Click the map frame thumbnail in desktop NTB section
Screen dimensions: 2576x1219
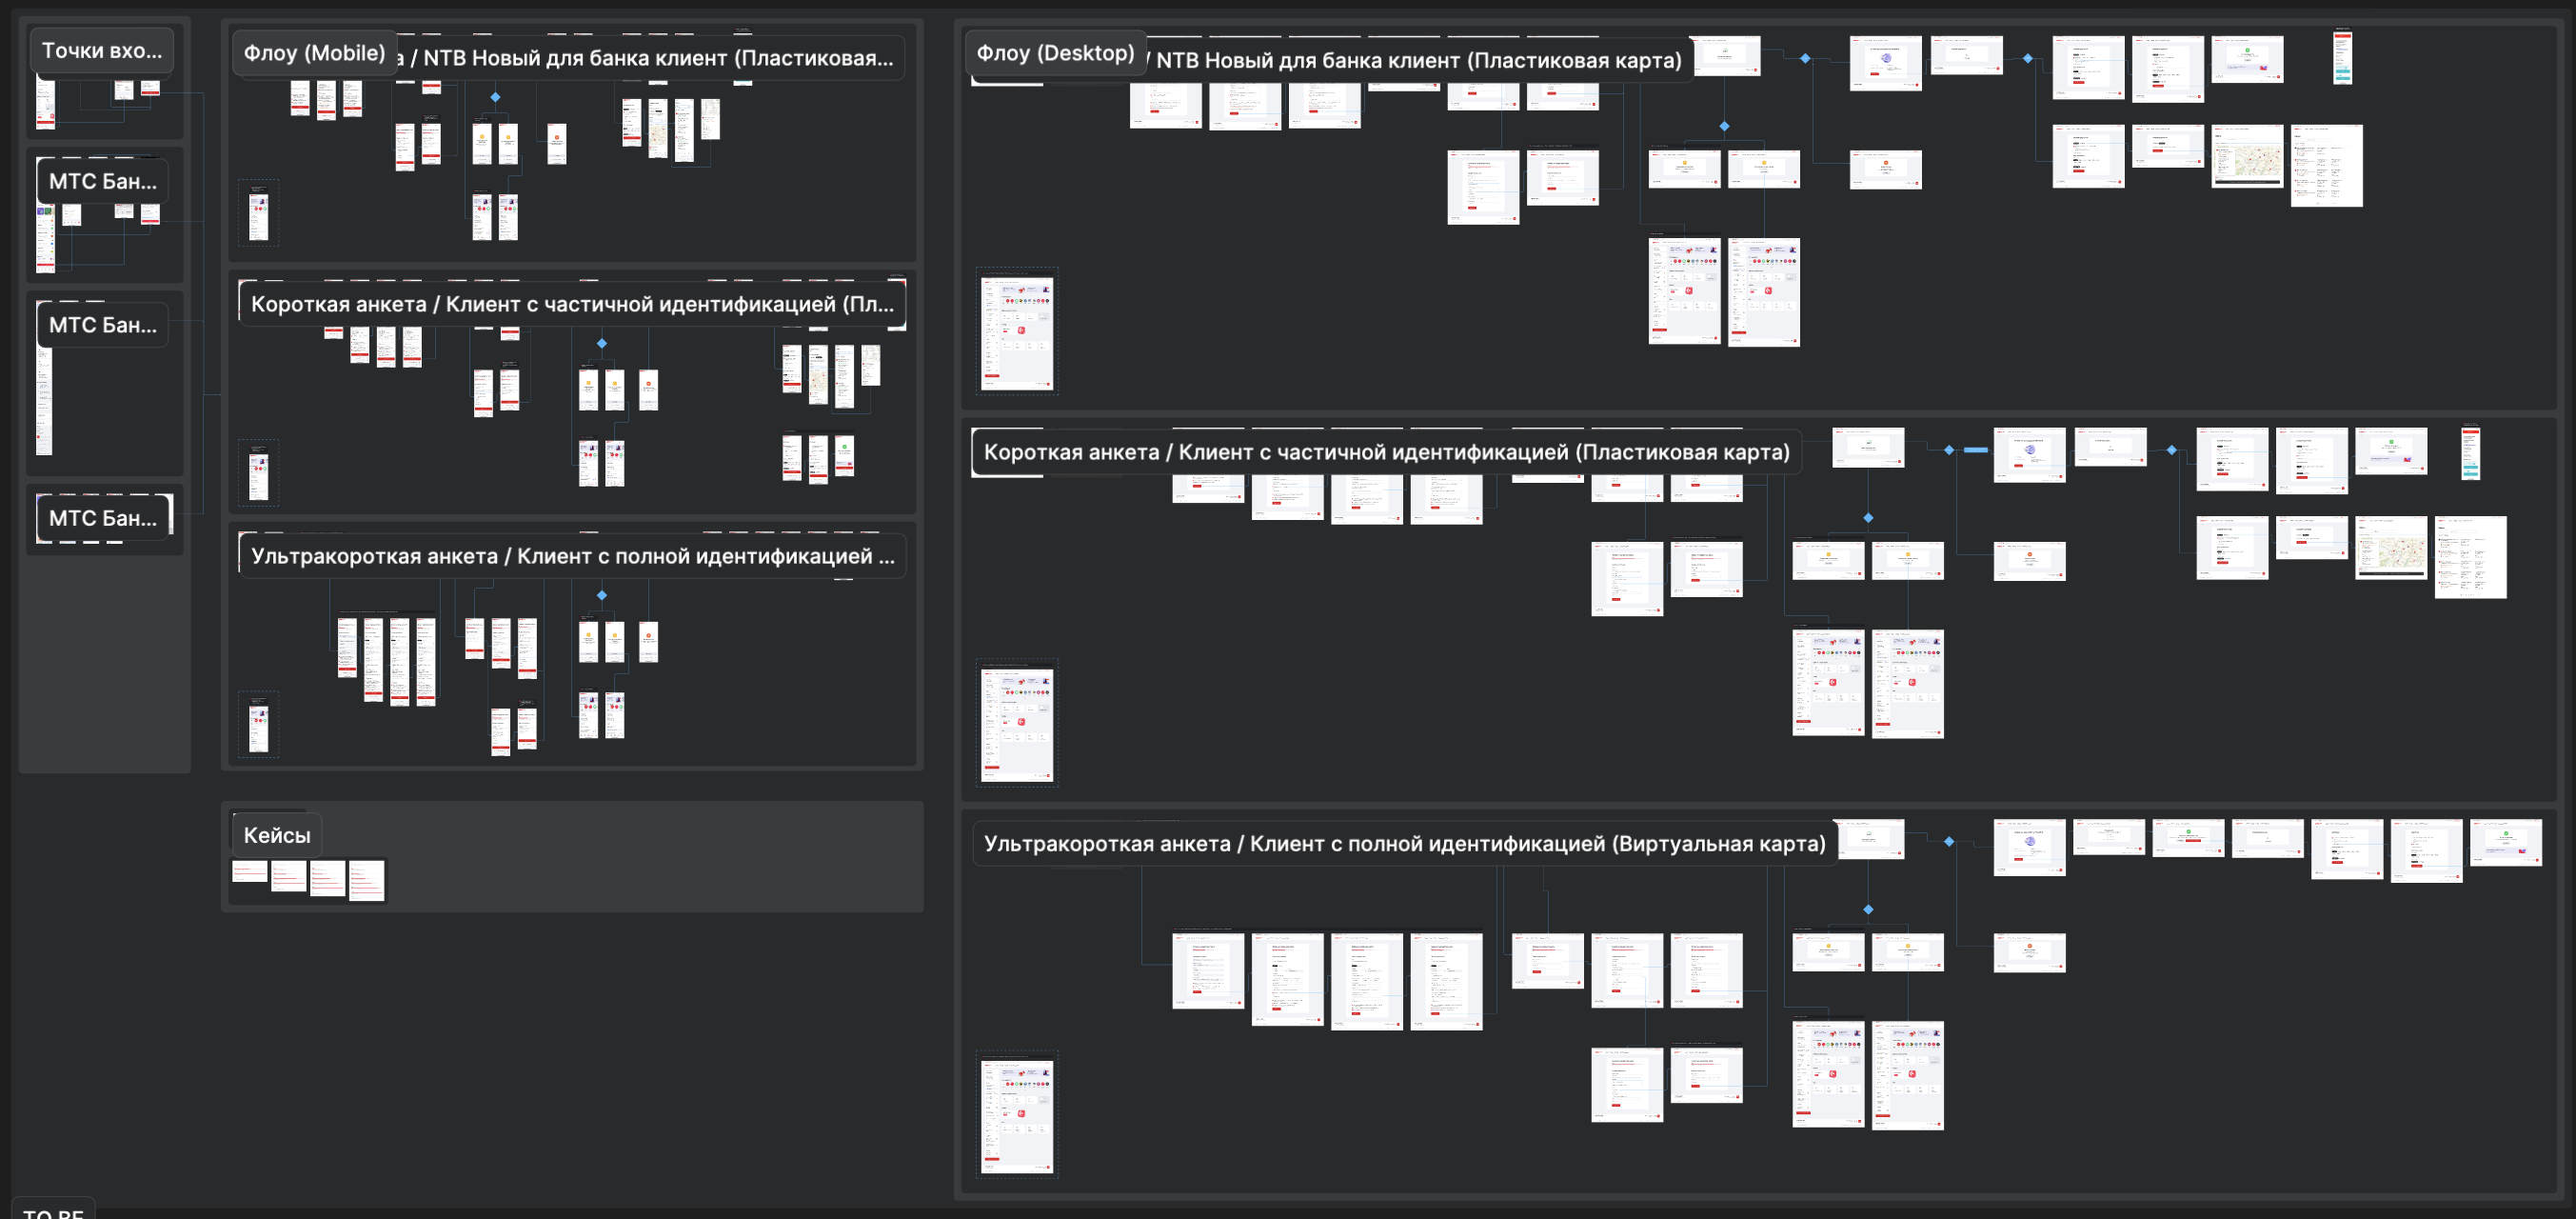pos(2247,156)
